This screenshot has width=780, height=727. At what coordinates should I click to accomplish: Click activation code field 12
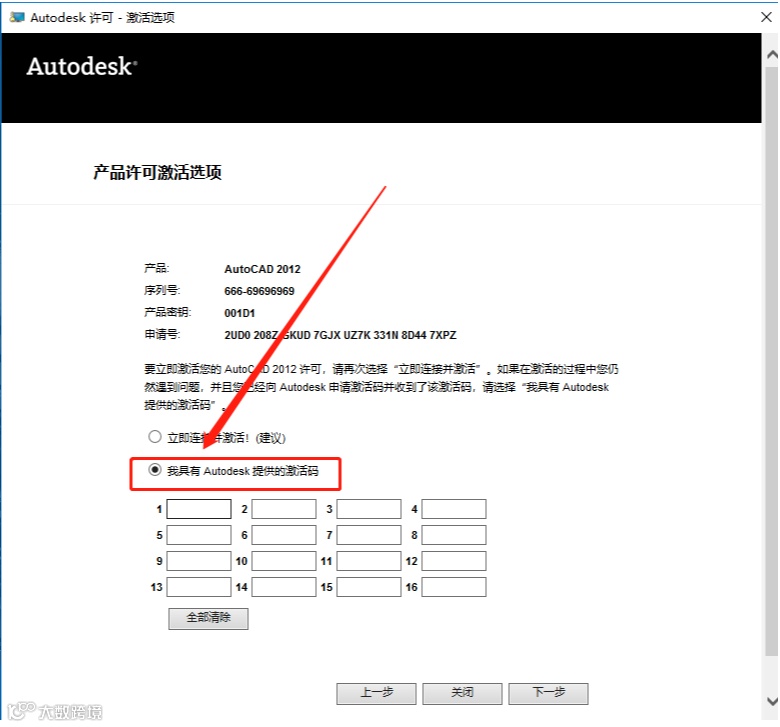454,561
